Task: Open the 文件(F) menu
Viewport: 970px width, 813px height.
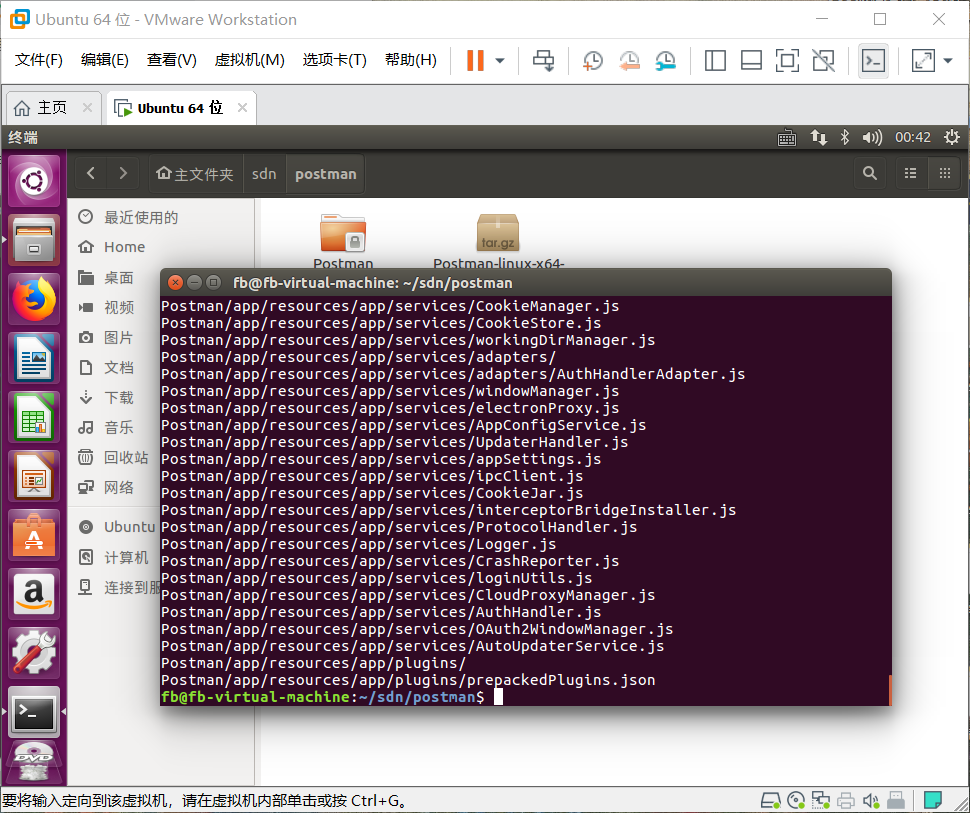Action: 39,60
